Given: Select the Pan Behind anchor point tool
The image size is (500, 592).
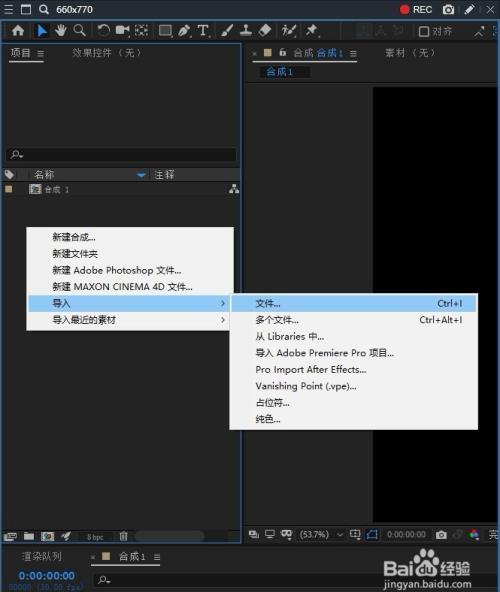Looking at the screenshot, I should [x=141, y=31].
